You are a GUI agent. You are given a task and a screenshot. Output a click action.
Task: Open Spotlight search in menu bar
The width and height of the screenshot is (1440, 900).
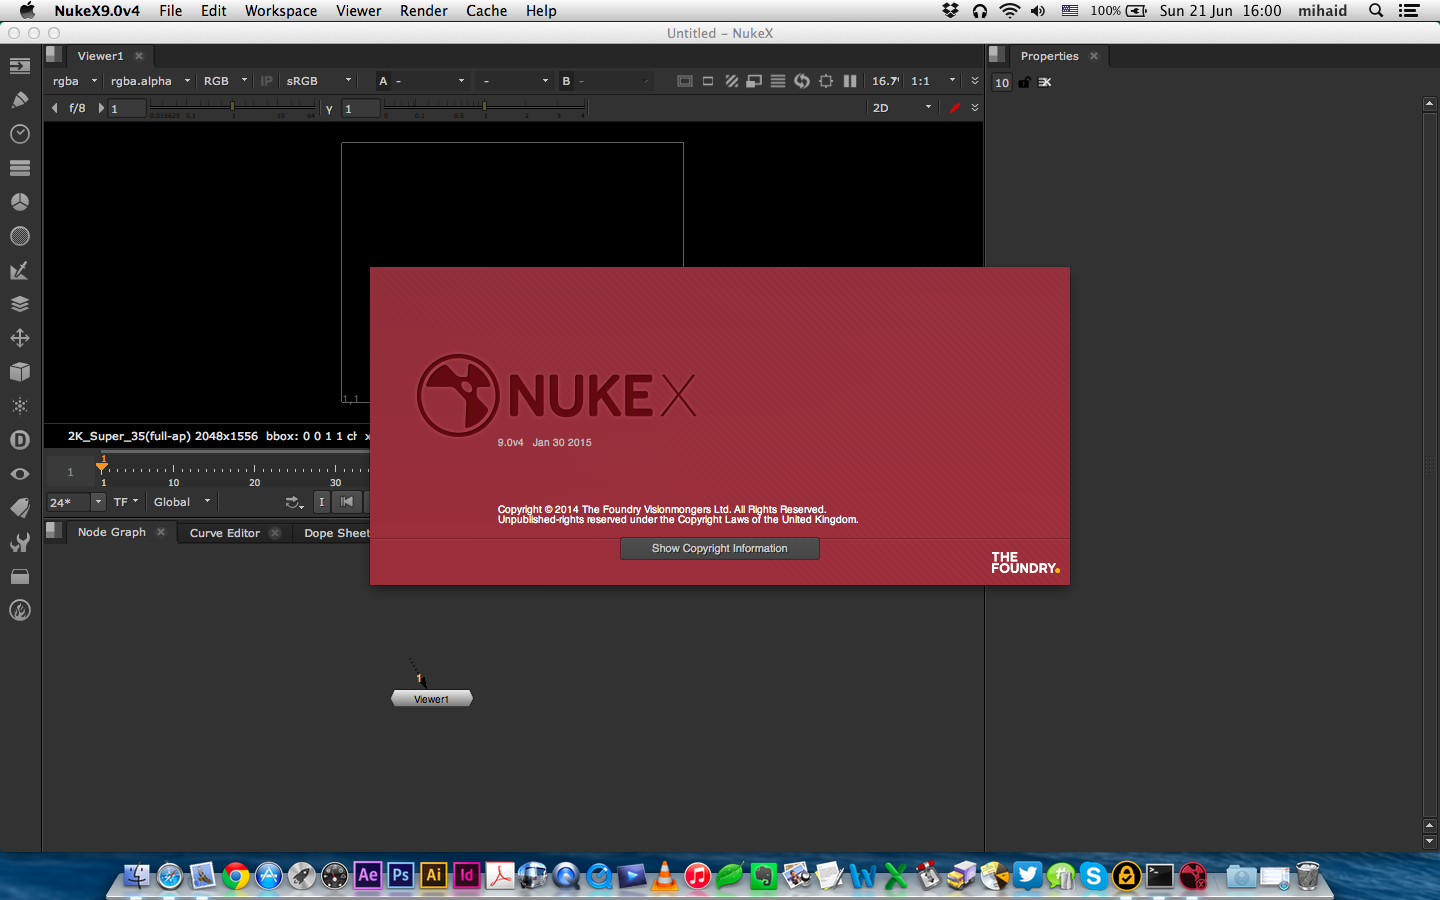[1376, 11]
